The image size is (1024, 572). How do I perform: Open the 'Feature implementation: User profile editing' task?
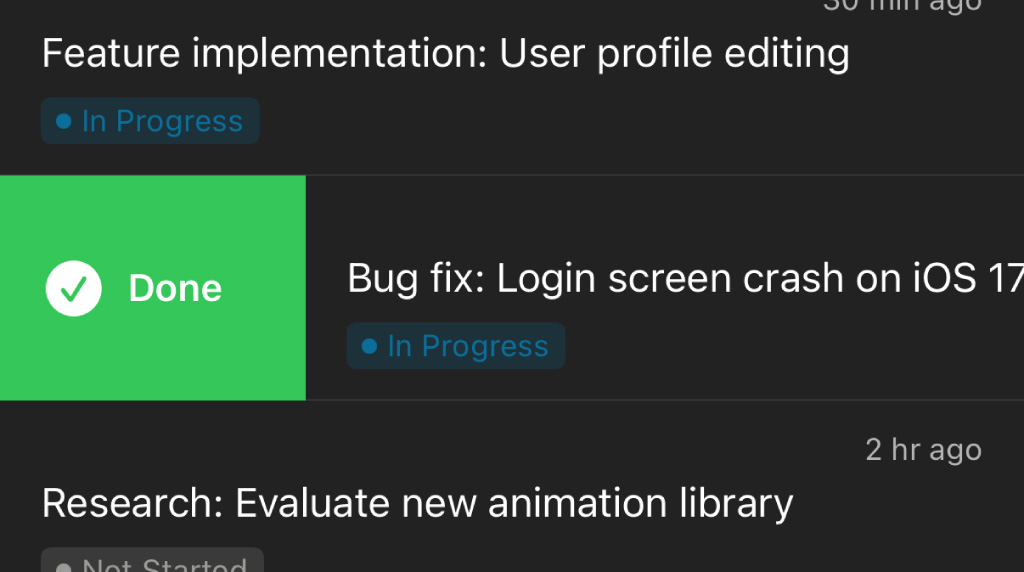click(x=445, y=54)
